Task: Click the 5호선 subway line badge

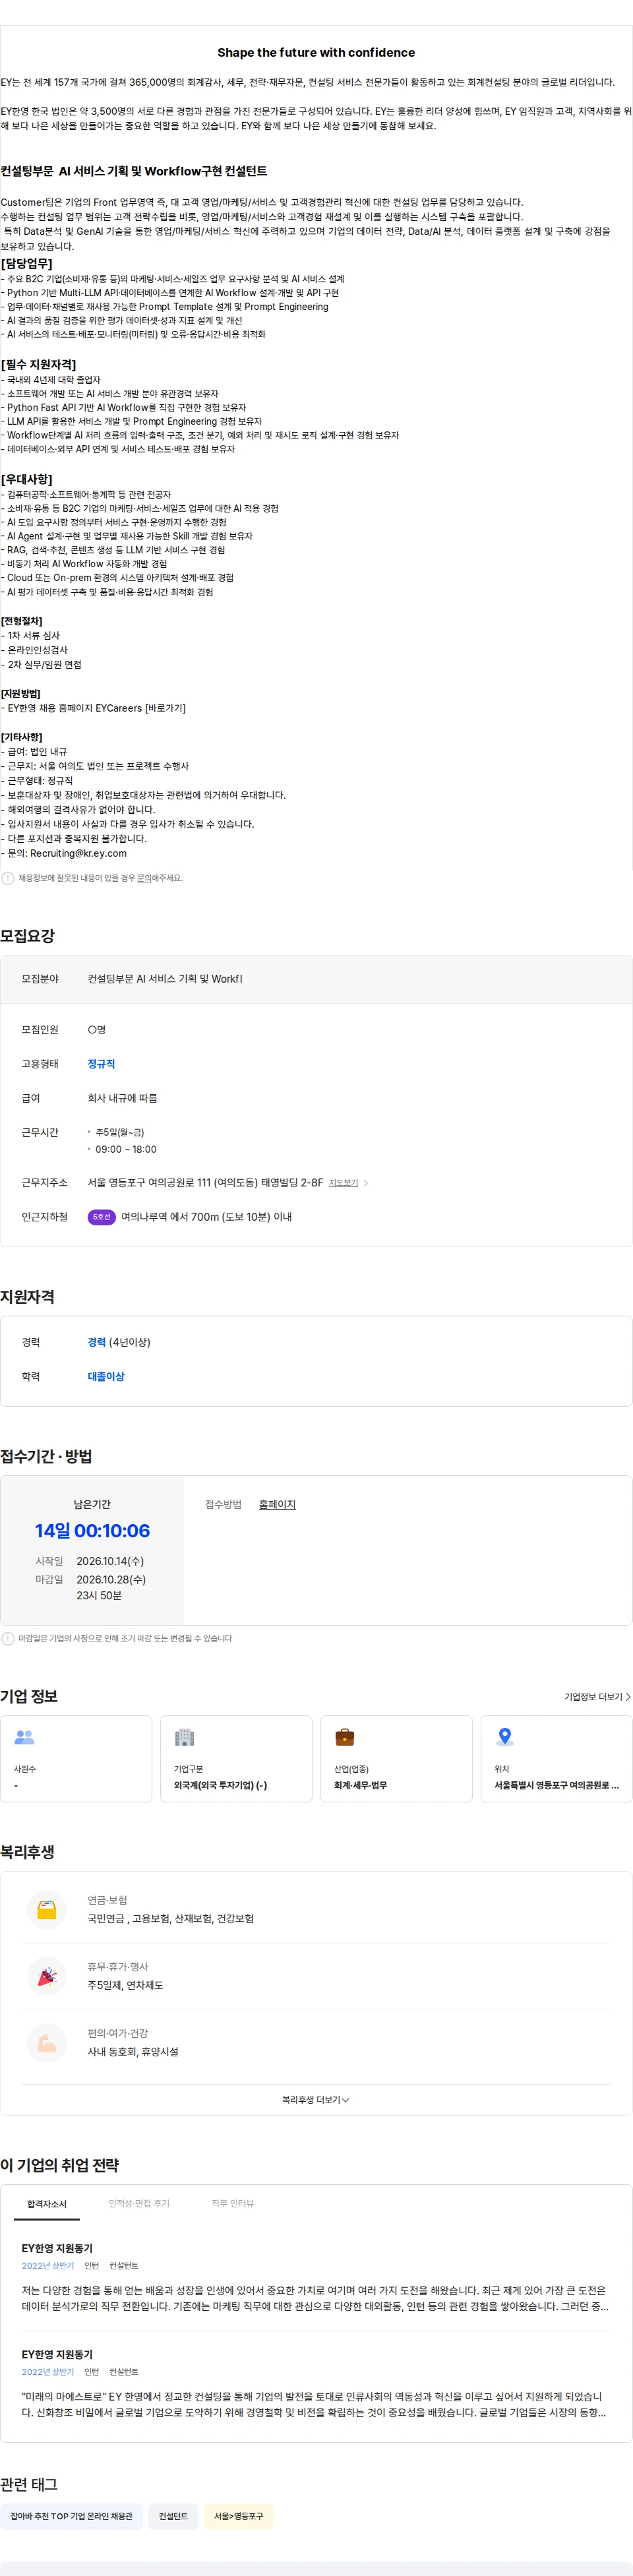Action: click(x=102, y=1217)
